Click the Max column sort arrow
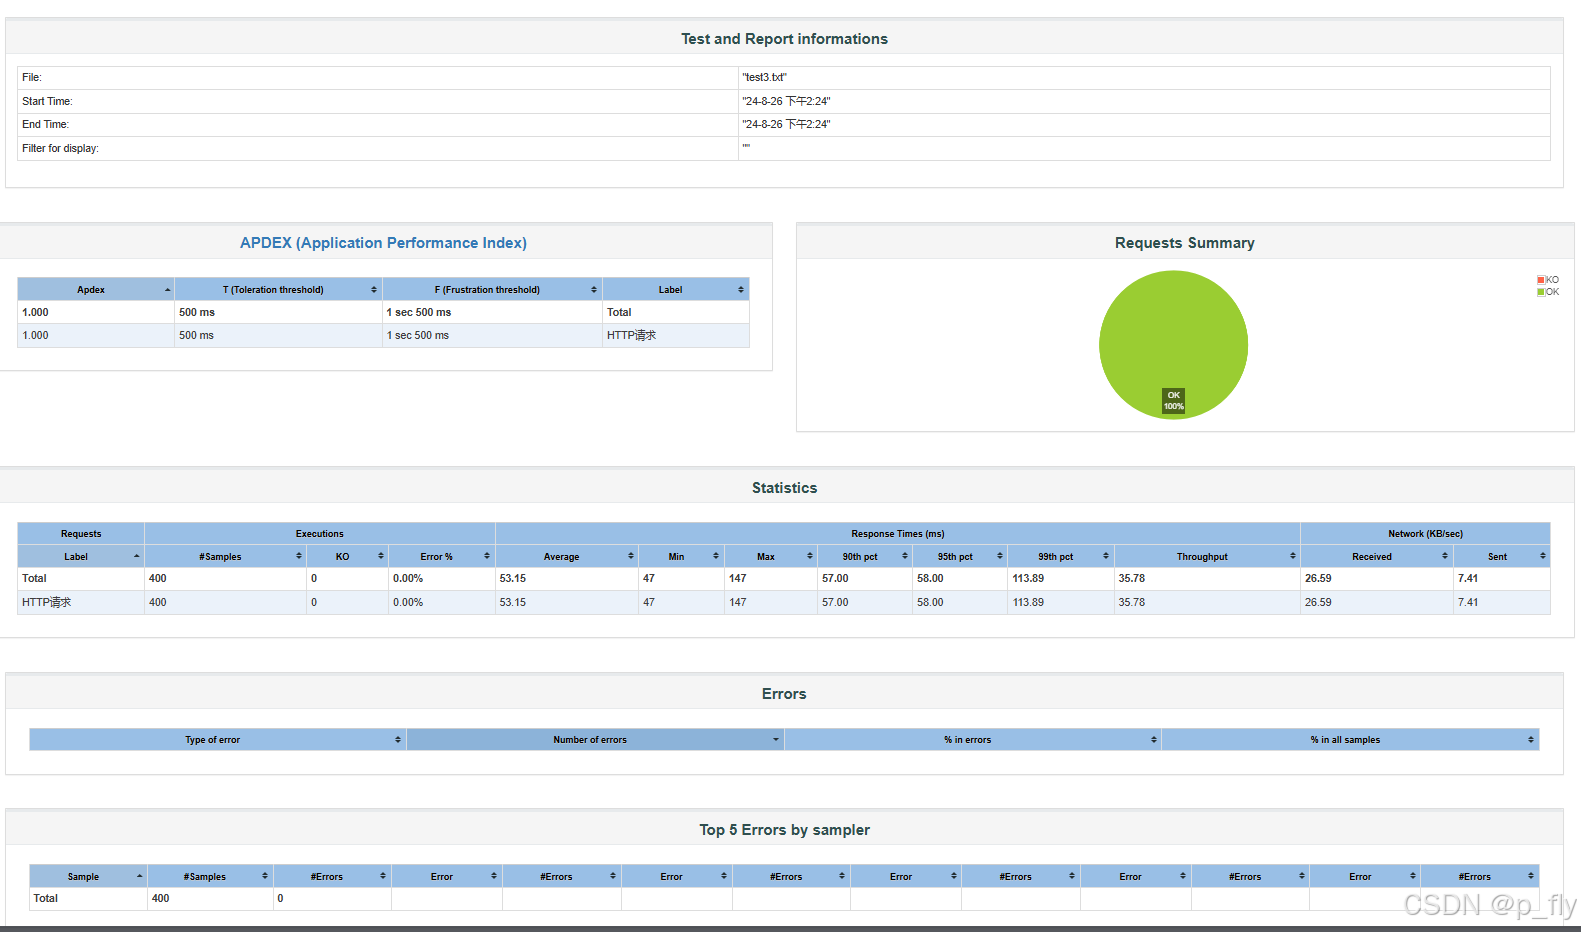This screenshot has width=1581, height=932. pyautogui.click(x=809, y=557)
